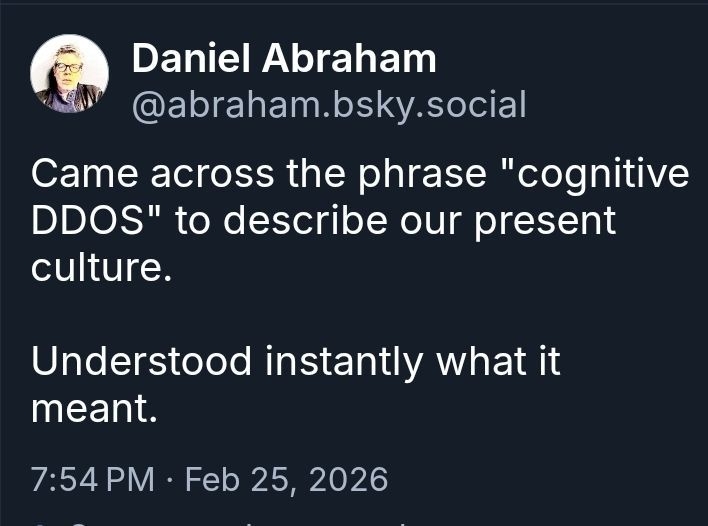The width and height of the screenshot is (708, 526).
Task: Click the word "present" in the post
Action: 547,221
